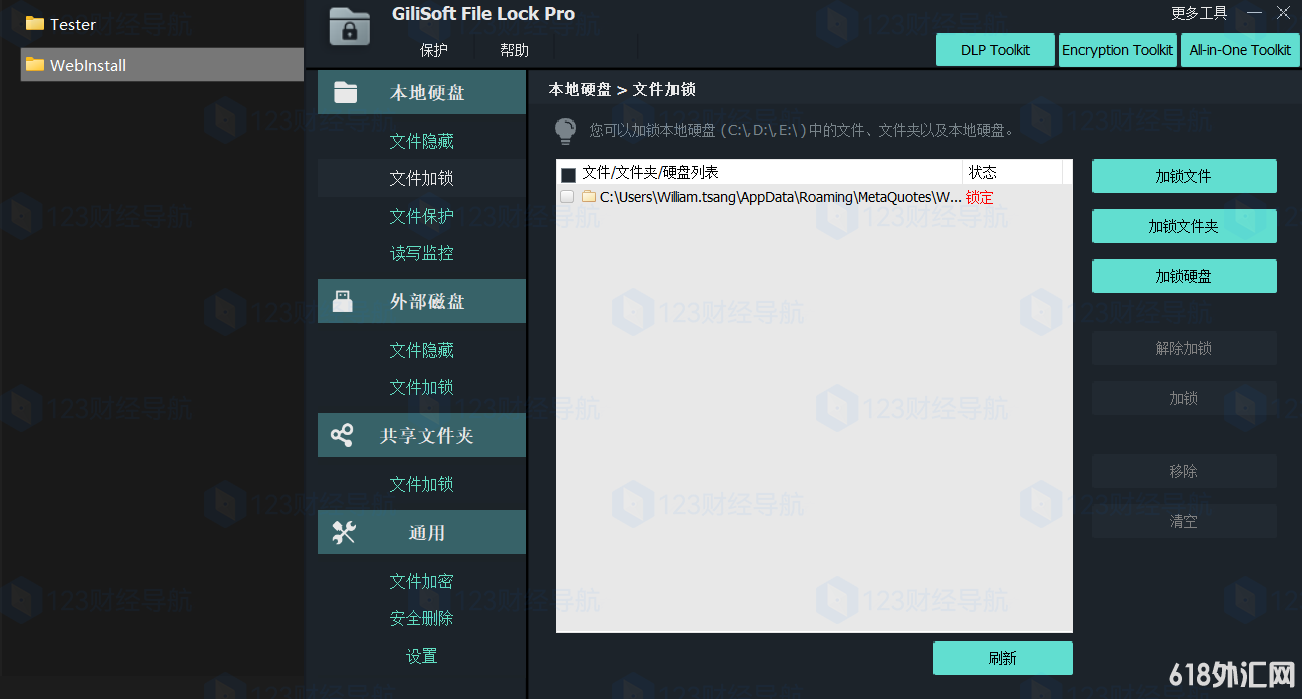
Task: Open the 更多工具 dropdown at top right
Action: 1198,13
